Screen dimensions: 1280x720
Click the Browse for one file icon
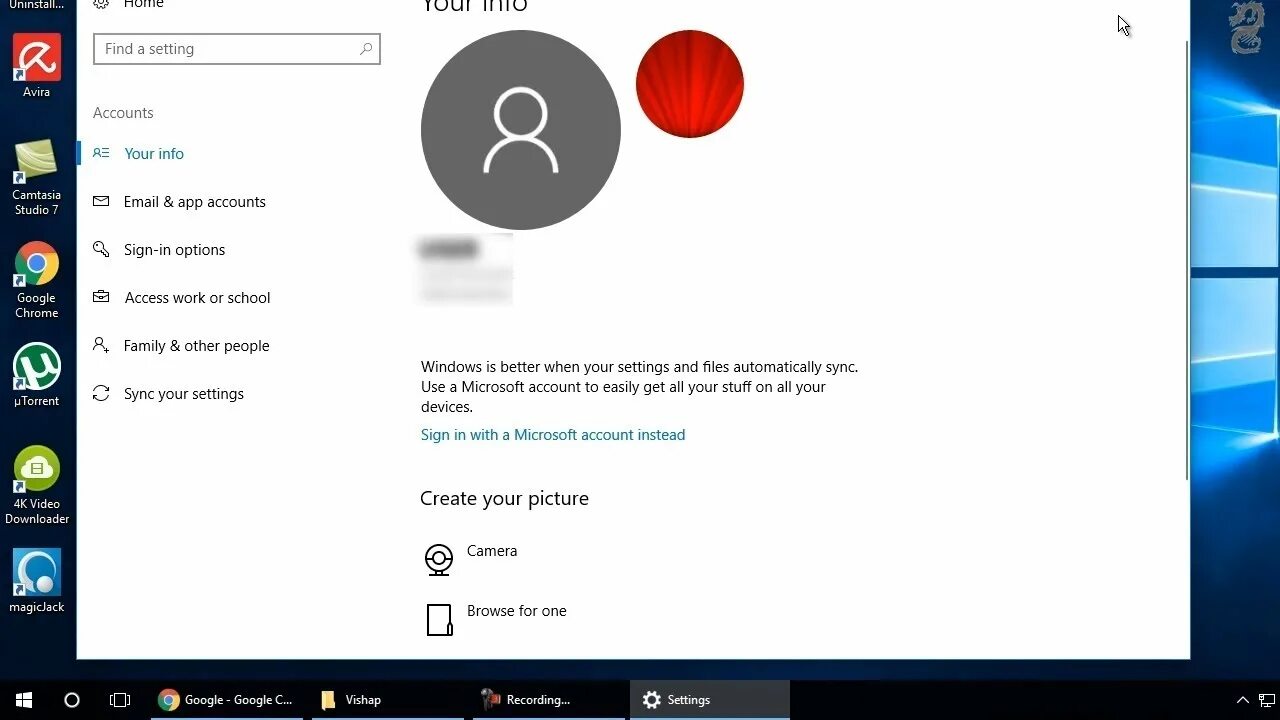[x=439, y=620]
